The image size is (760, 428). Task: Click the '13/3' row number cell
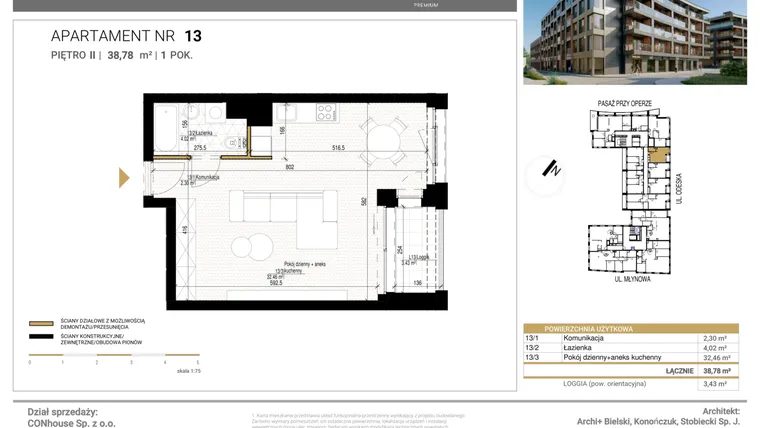(x=532, y=357)
